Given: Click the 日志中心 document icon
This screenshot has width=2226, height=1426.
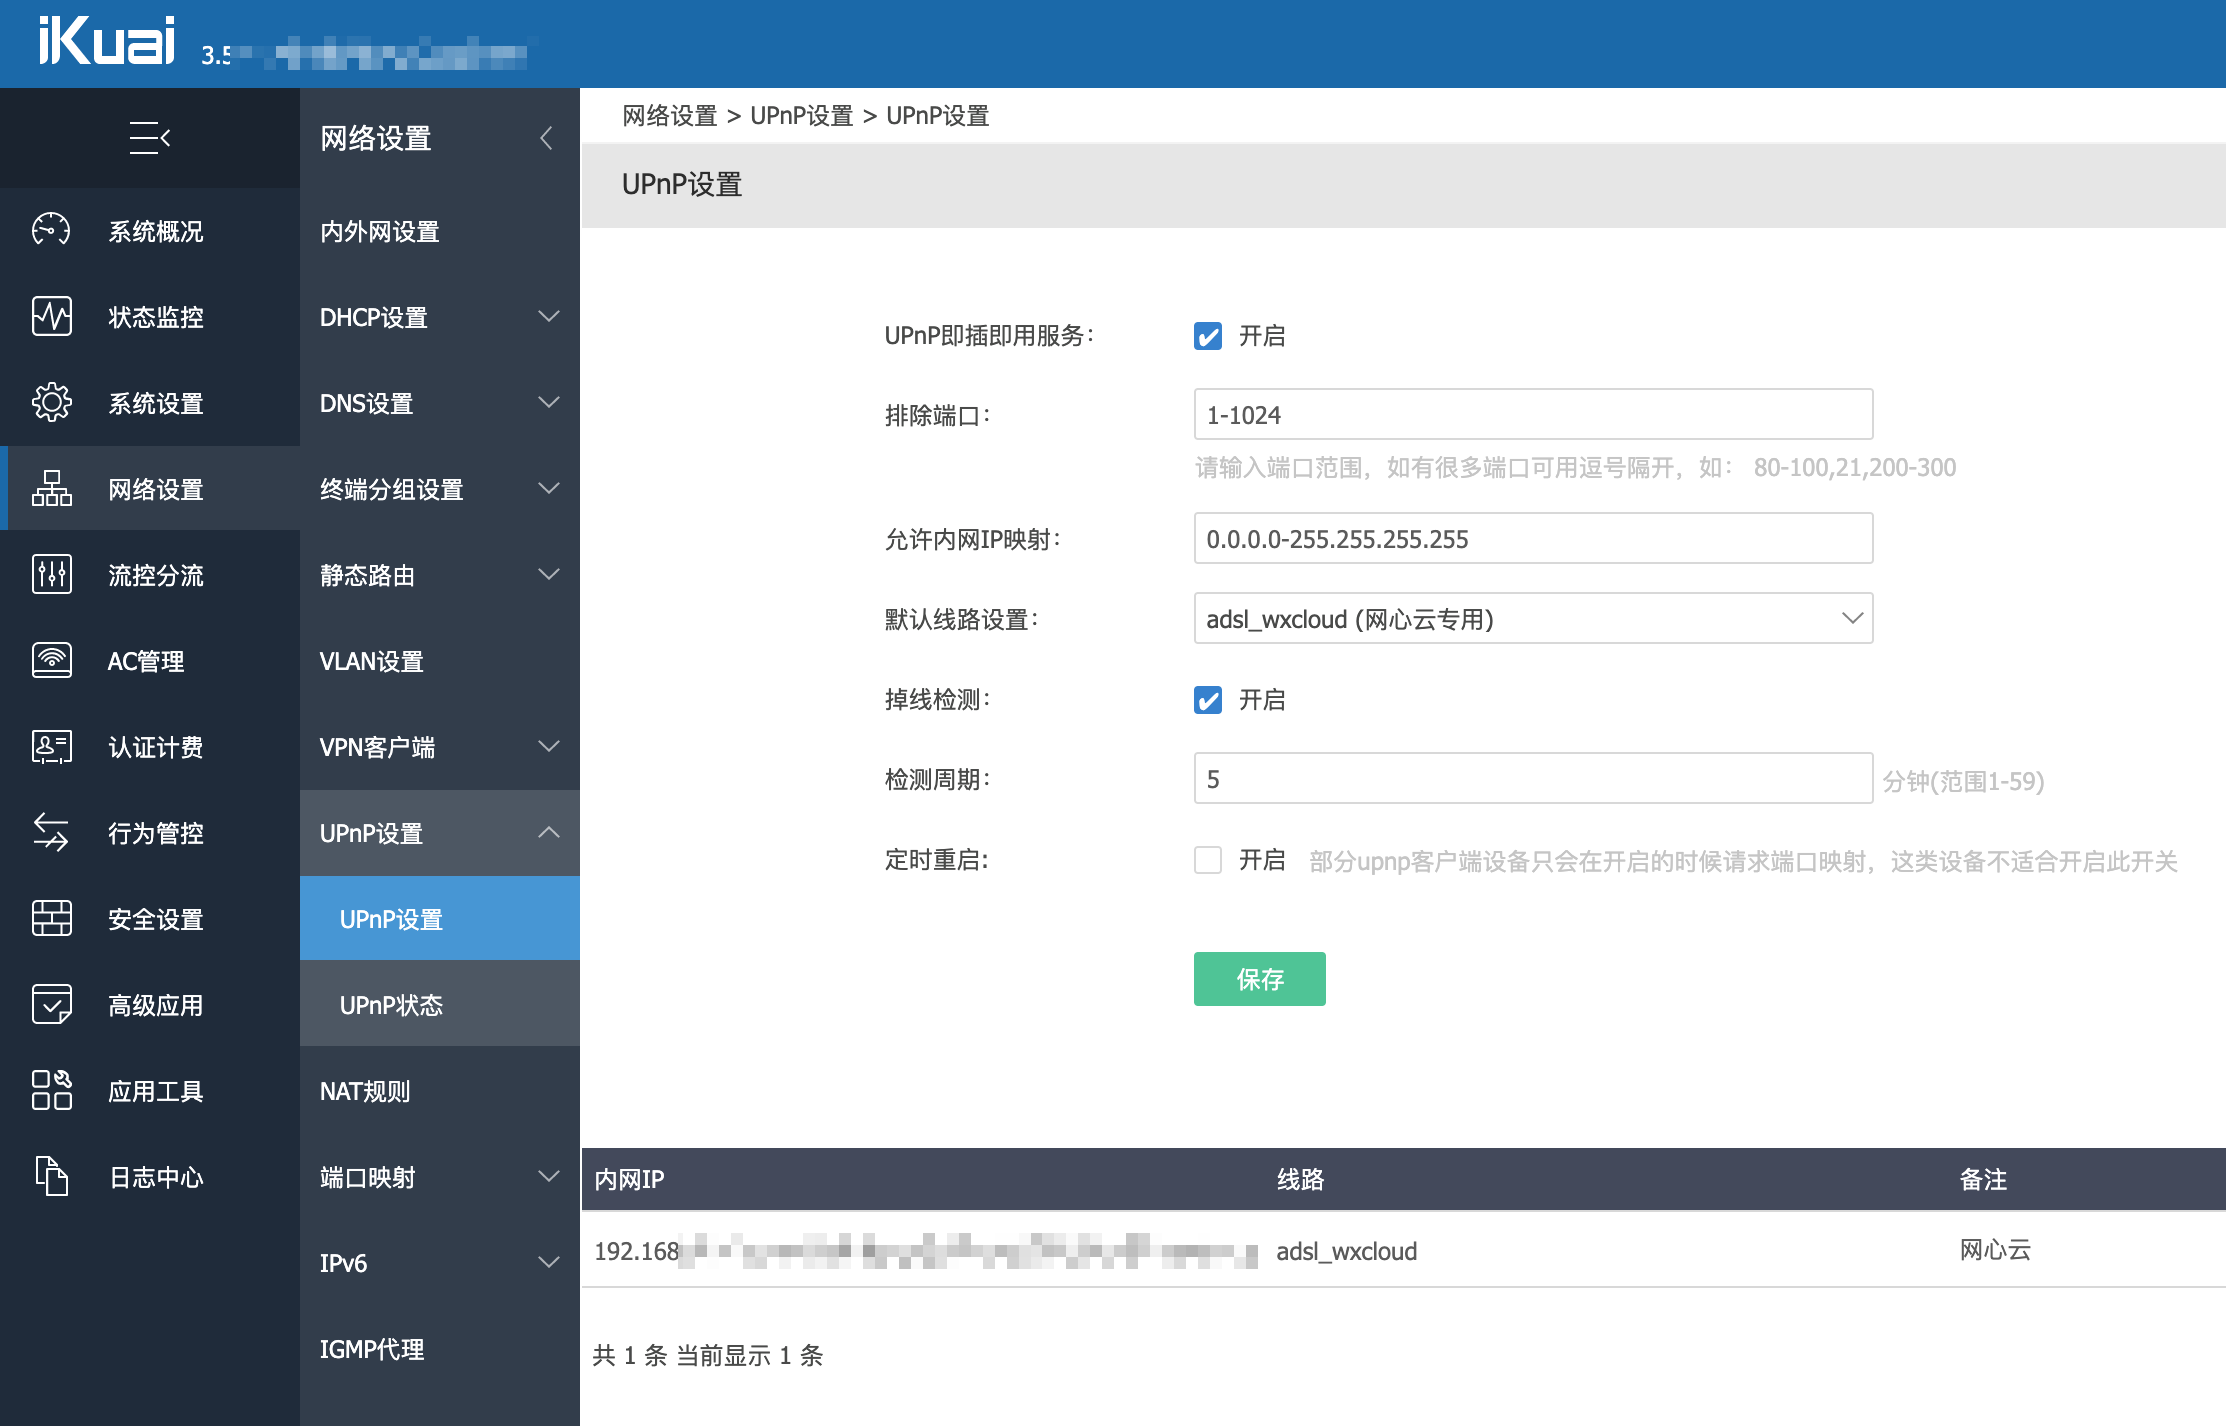Looking at the screenshot, I should tap(51, 1176).
